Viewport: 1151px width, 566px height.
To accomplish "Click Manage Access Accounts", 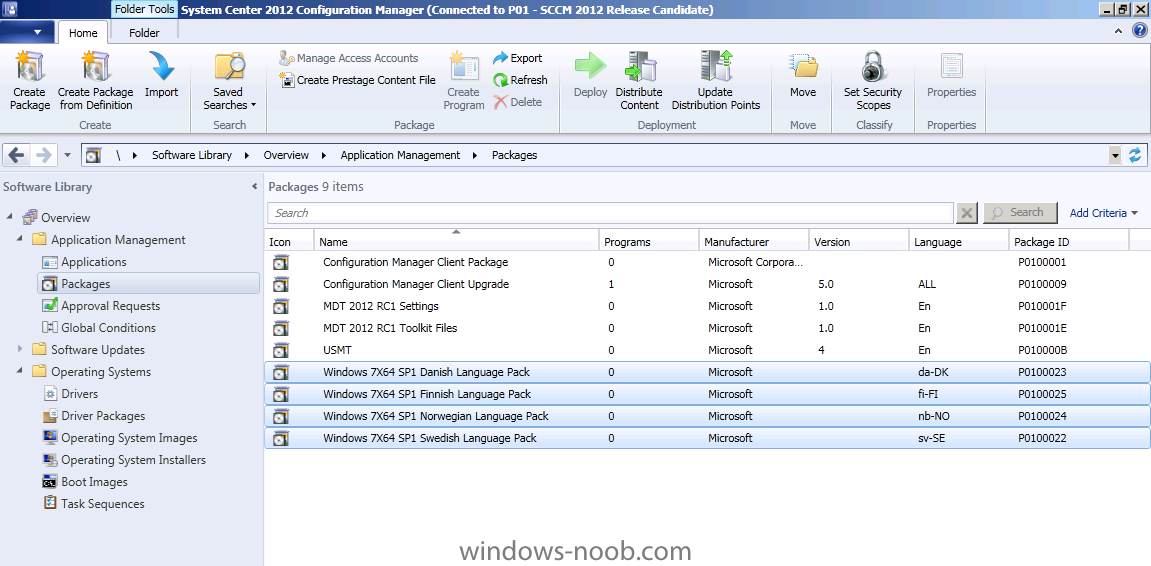I will click(349, 58).
